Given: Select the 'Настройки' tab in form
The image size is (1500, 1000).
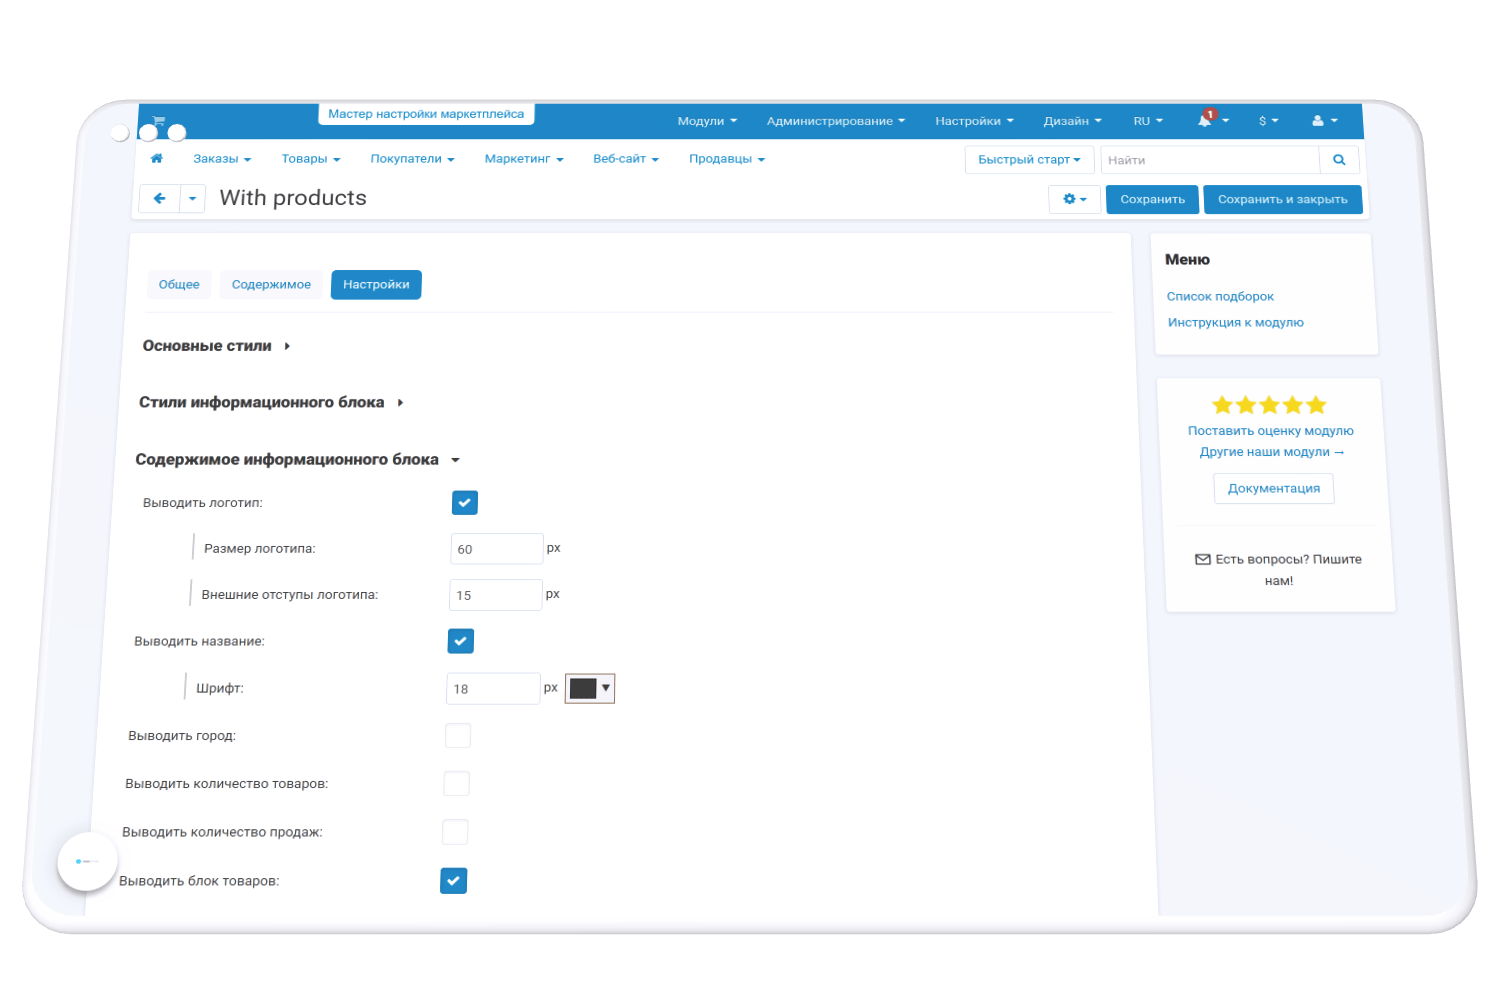Looking at the screenshot, I should click(376, 284).
